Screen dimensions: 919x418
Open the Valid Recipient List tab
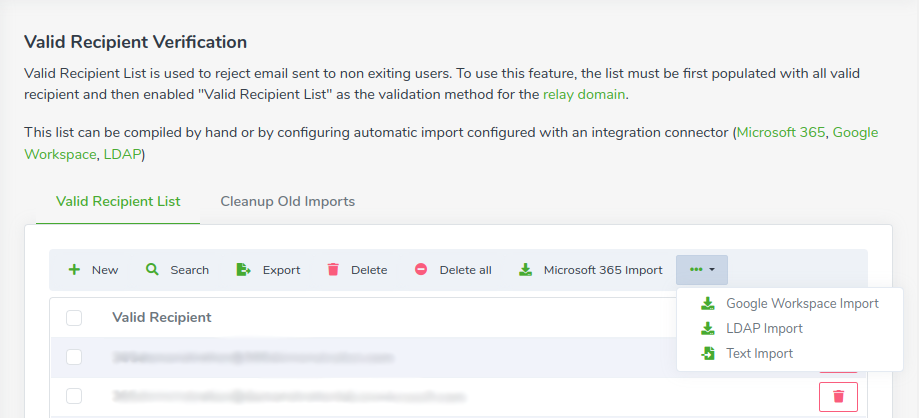click(x=118, y=202)
